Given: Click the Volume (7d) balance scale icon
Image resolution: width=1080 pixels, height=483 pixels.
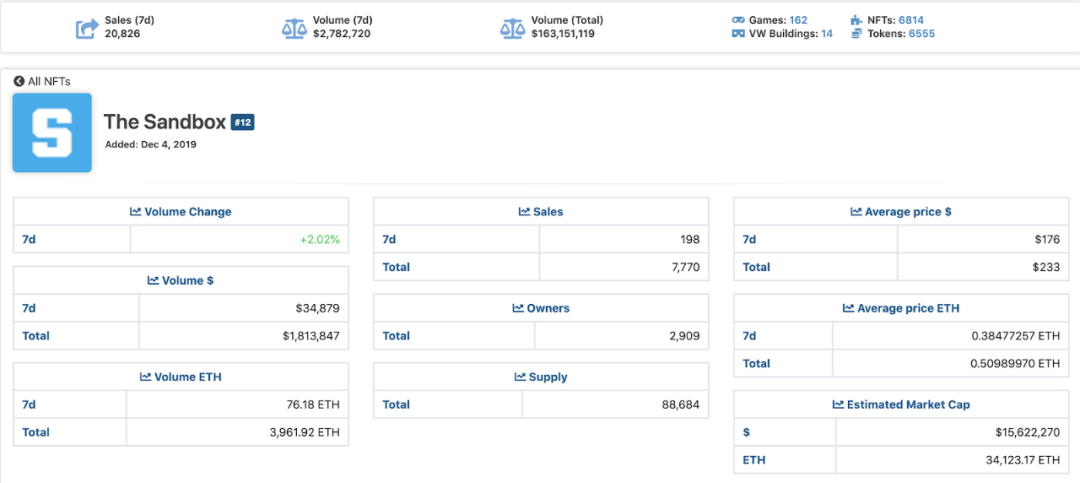Looking at the screenshot, I should coord(294,27).
